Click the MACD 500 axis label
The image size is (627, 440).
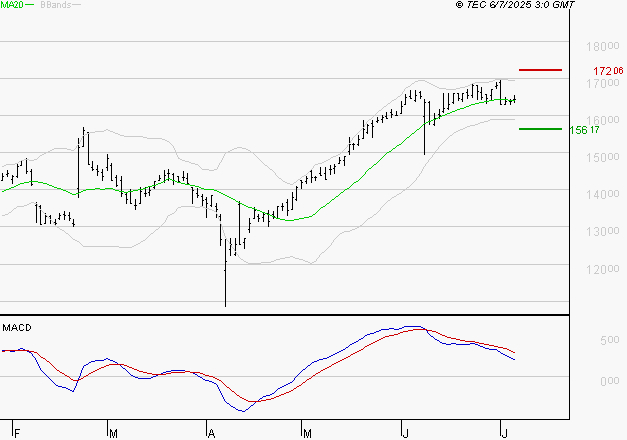click(x=610, y=340)
